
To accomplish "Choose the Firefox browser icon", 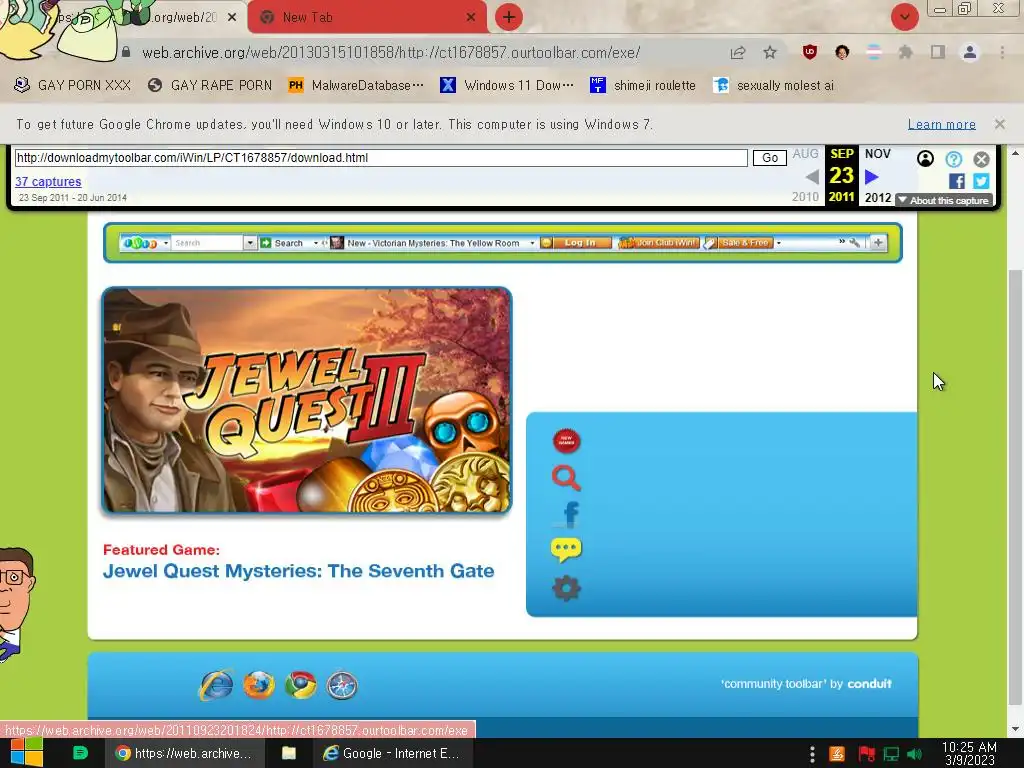I will coord(259,685).
